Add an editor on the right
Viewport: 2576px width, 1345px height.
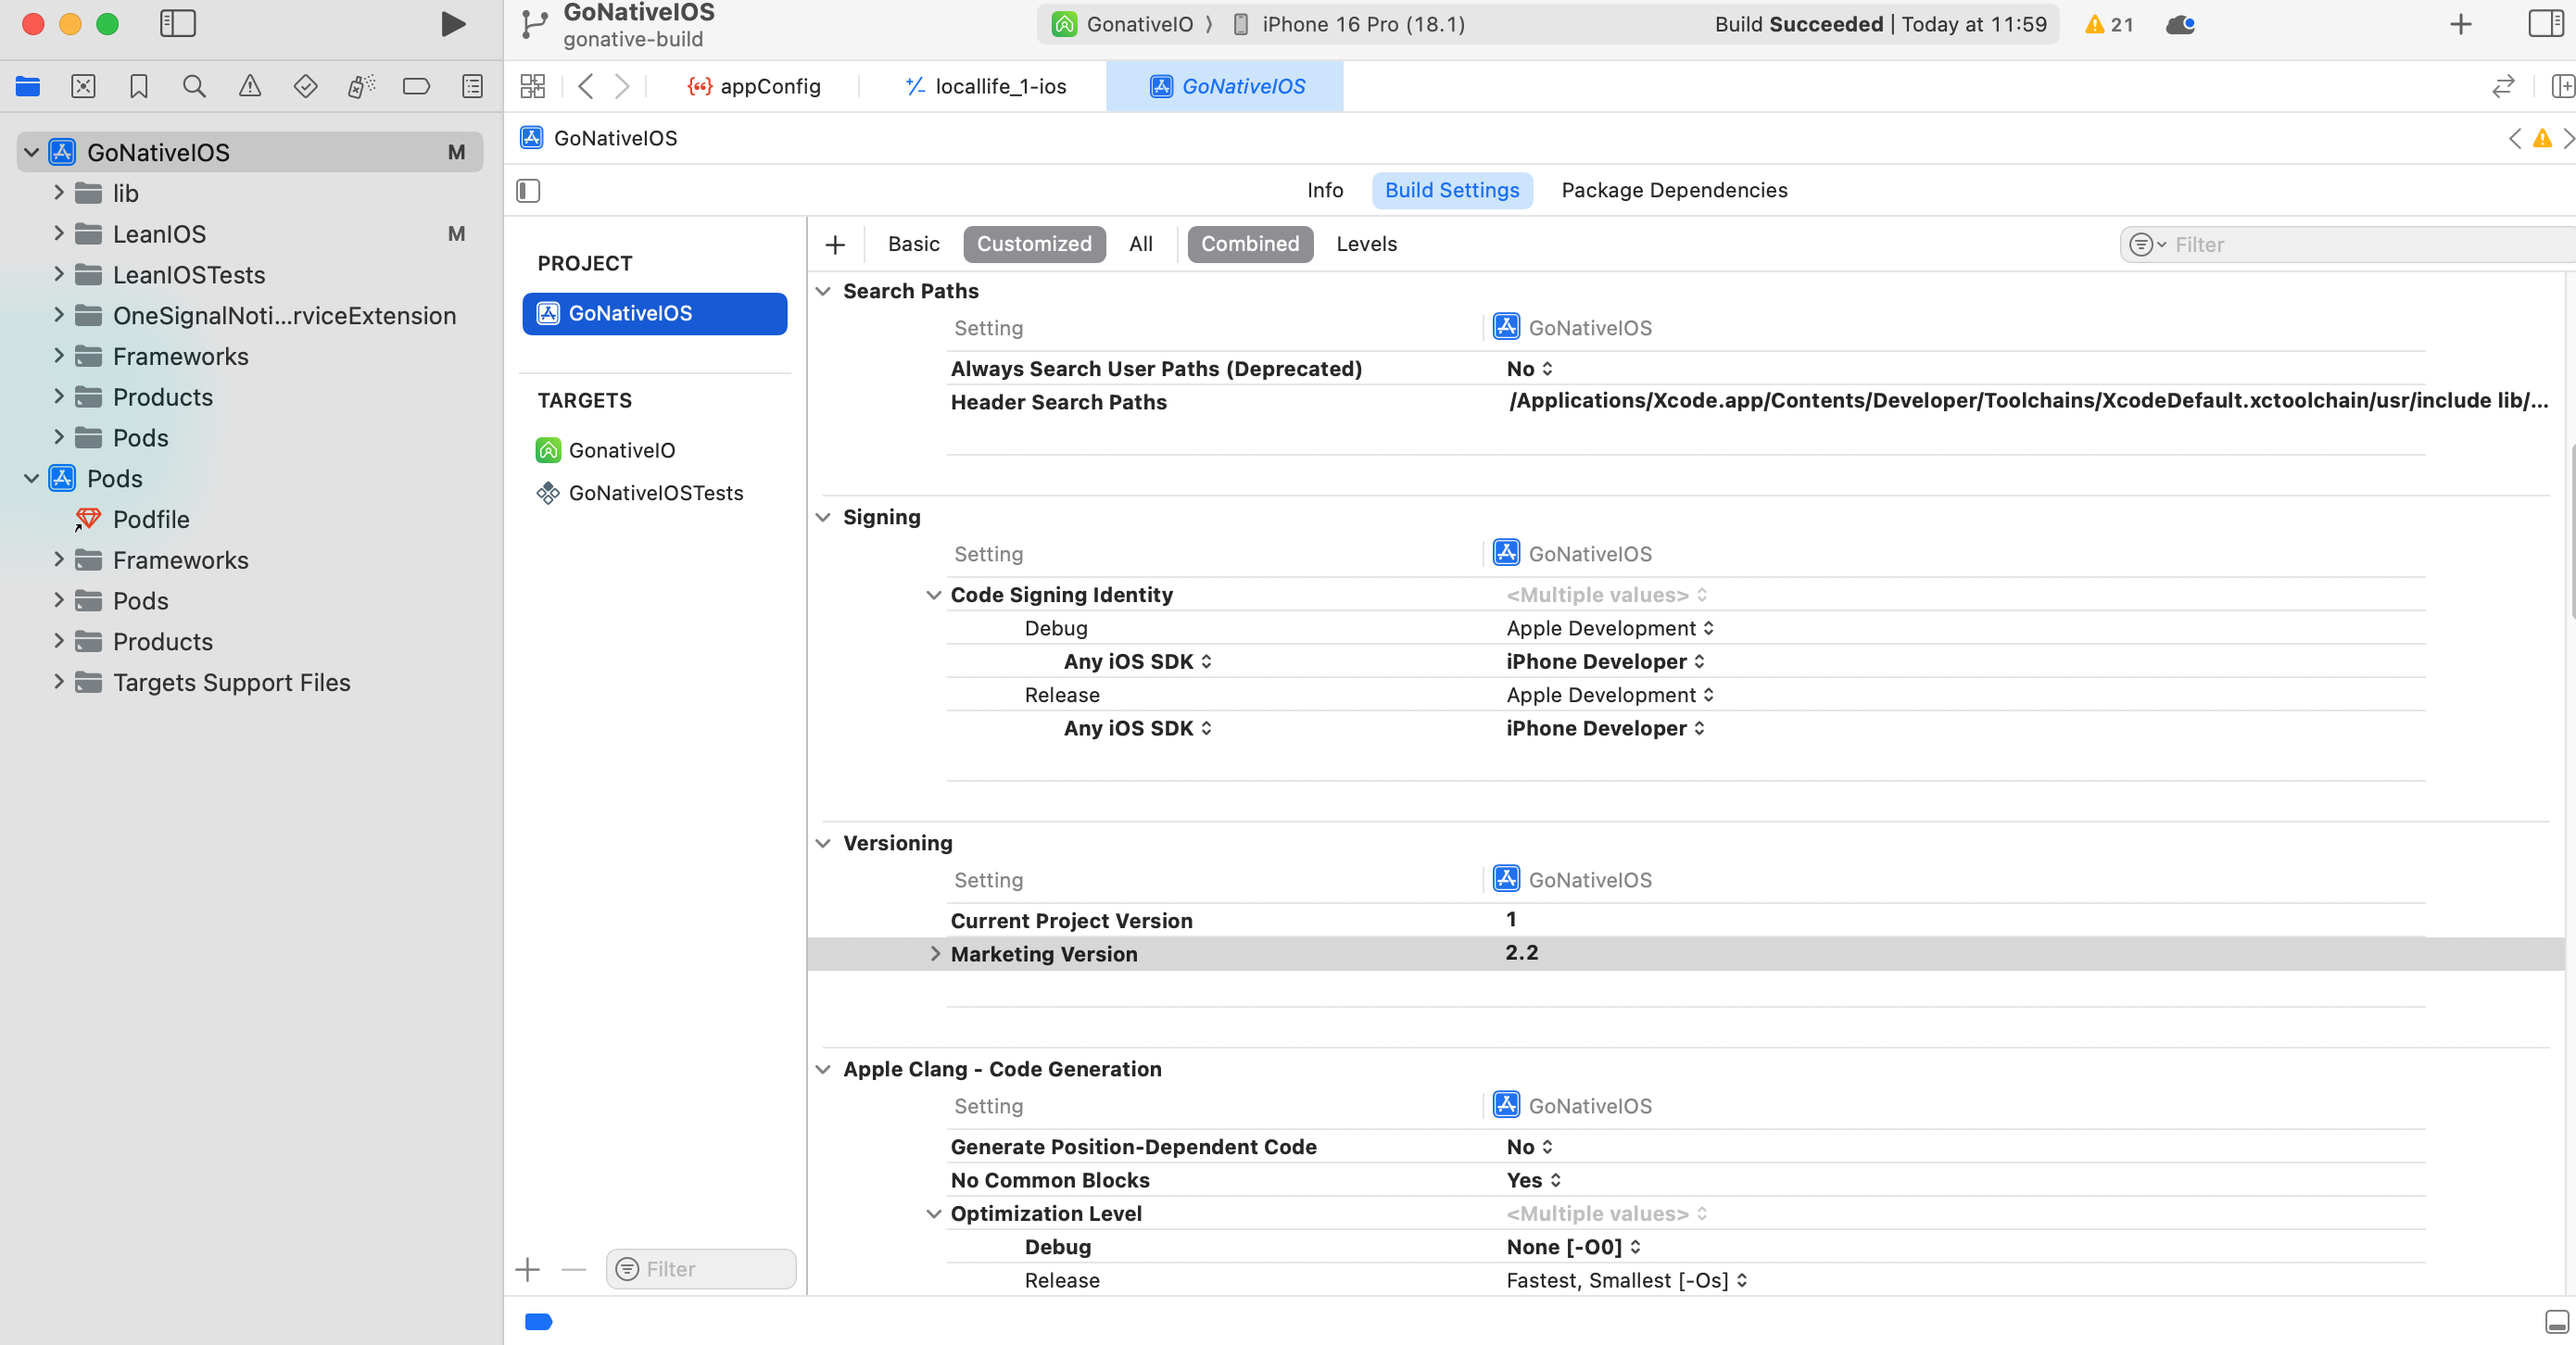(2562, 87)
